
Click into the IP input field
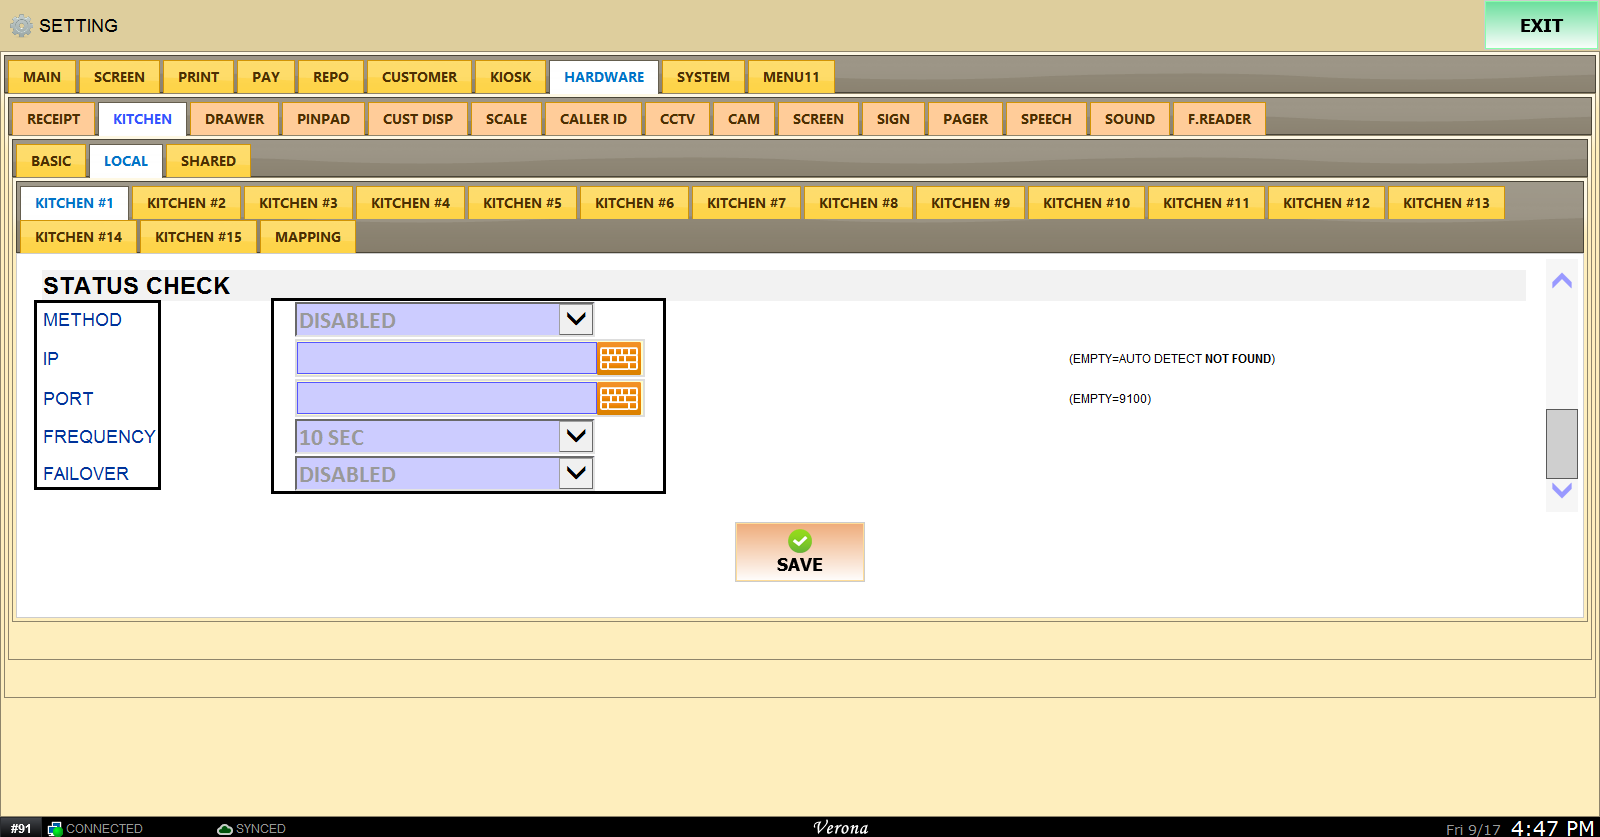coord(447,358)
